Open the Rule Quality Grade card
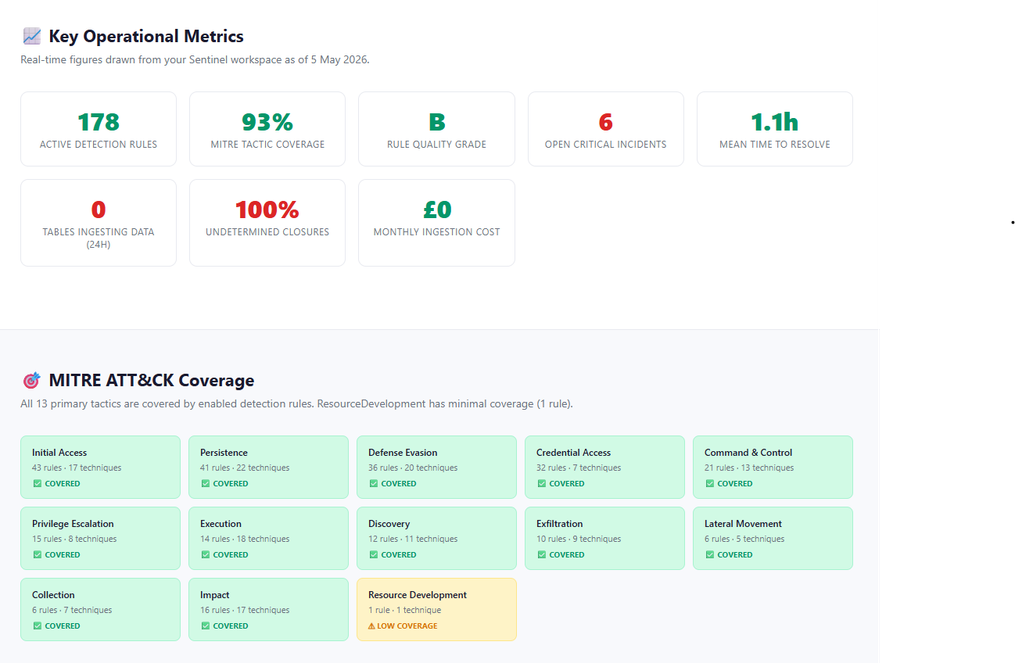 [436, 129]
